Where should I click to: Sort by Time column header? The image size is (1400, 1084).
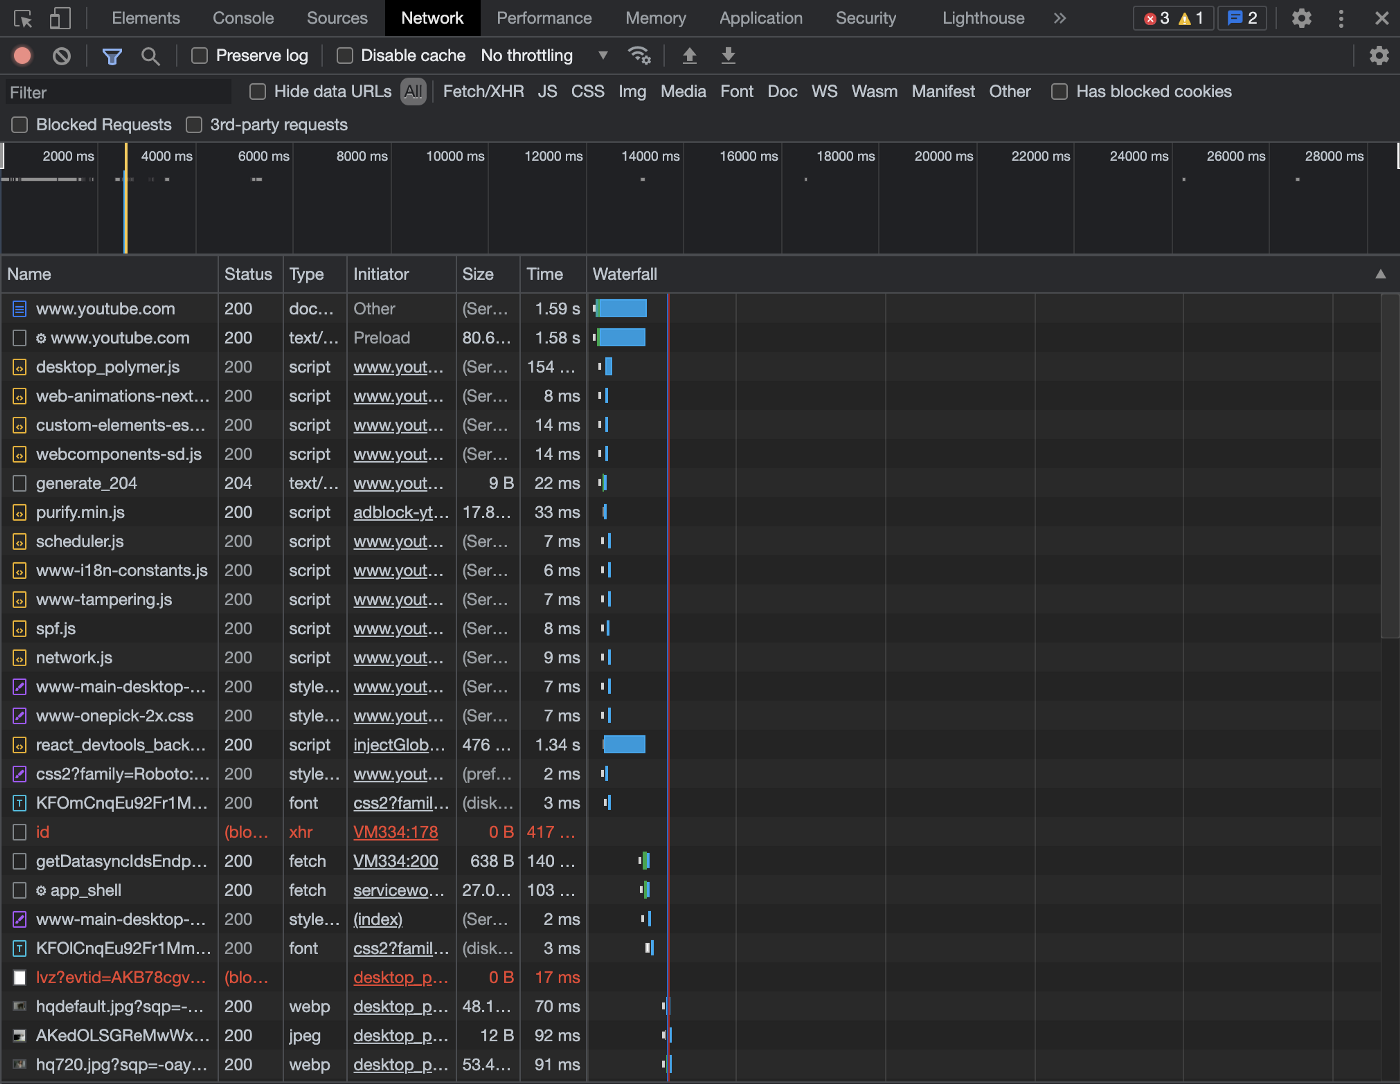click(x=552, y=274)
